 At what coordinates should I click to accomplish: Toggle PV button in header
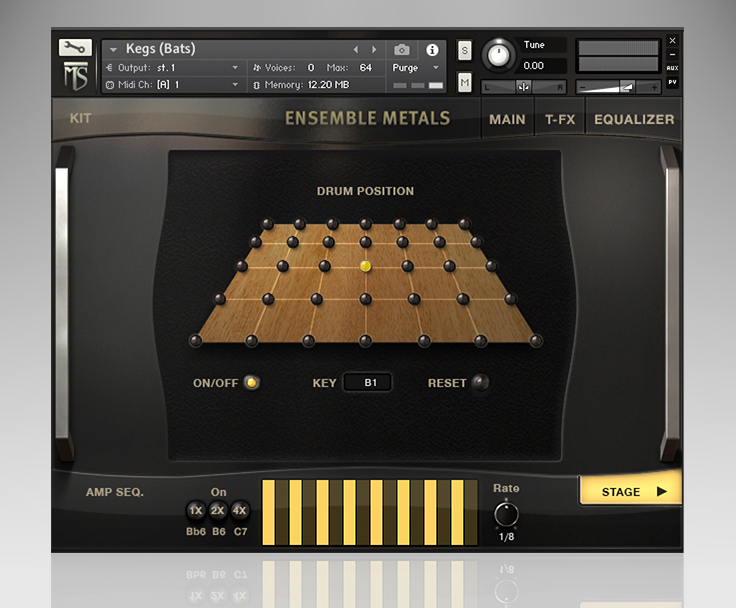pyautogui.click(x=672, y=82)
